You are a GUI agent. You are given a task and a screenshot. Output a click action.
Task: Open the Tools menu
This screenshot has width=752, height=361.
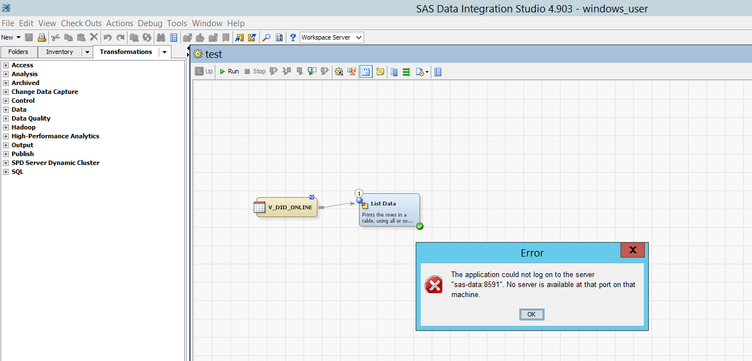pyautogui.click(x=177, y=23)
